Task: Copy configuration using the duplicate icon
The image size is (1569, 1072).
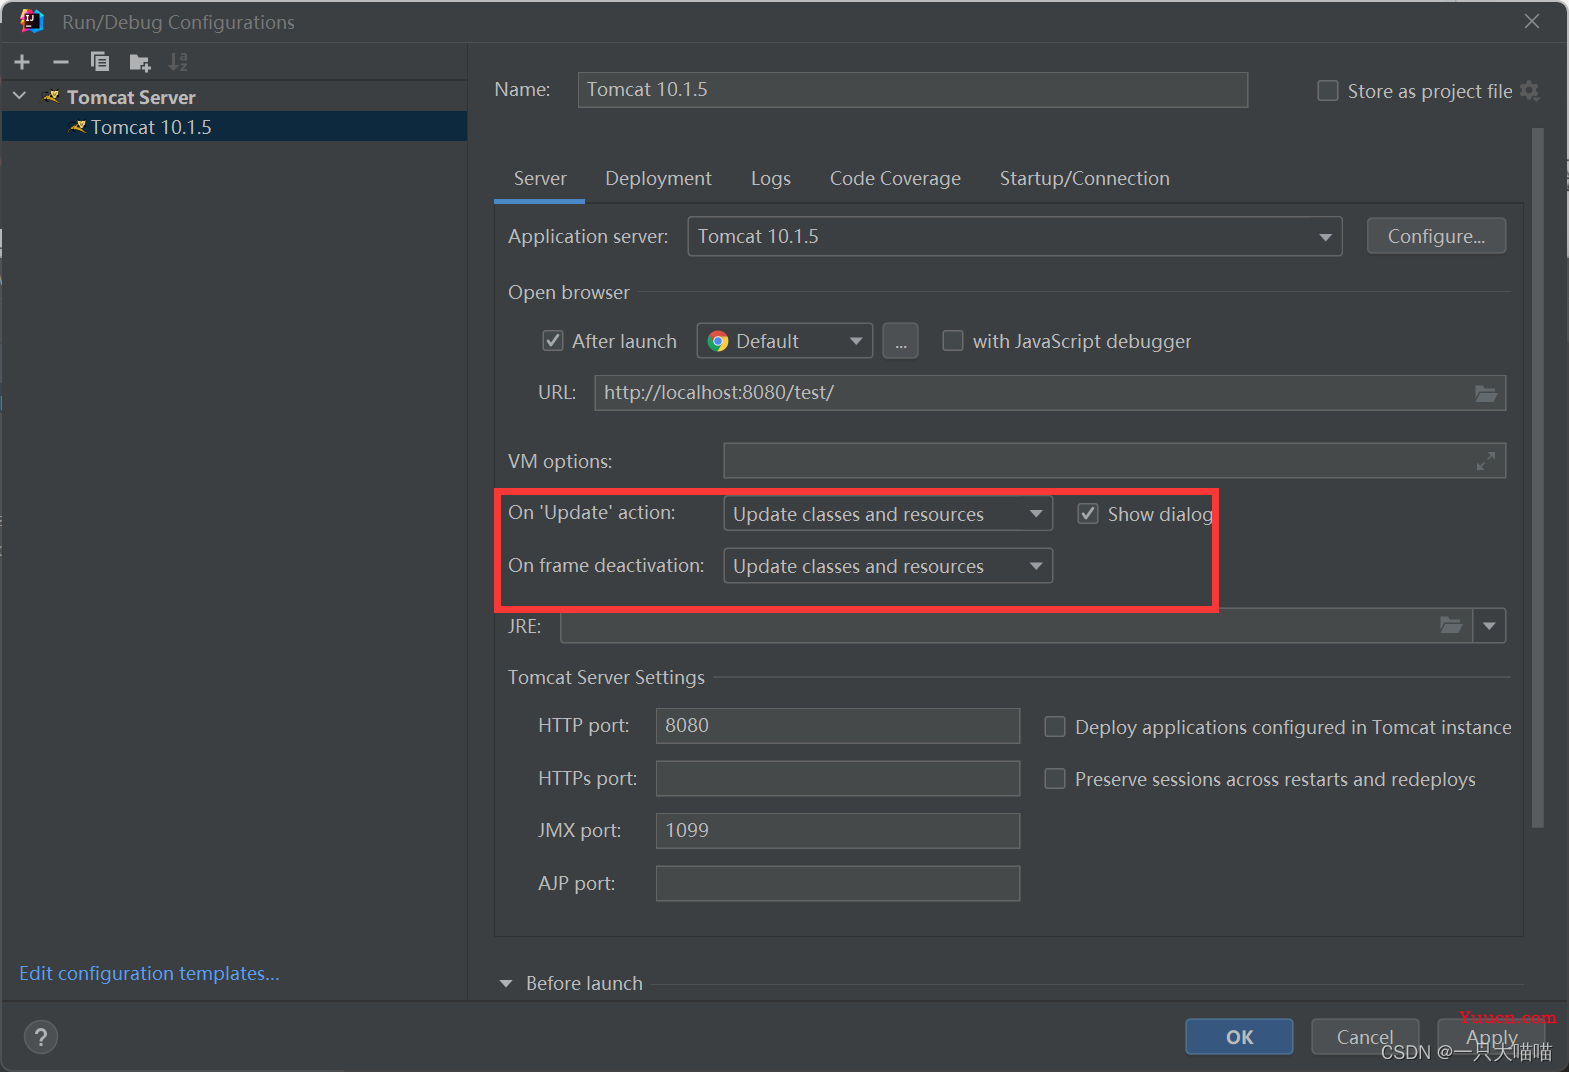Action: pos(100,62)
